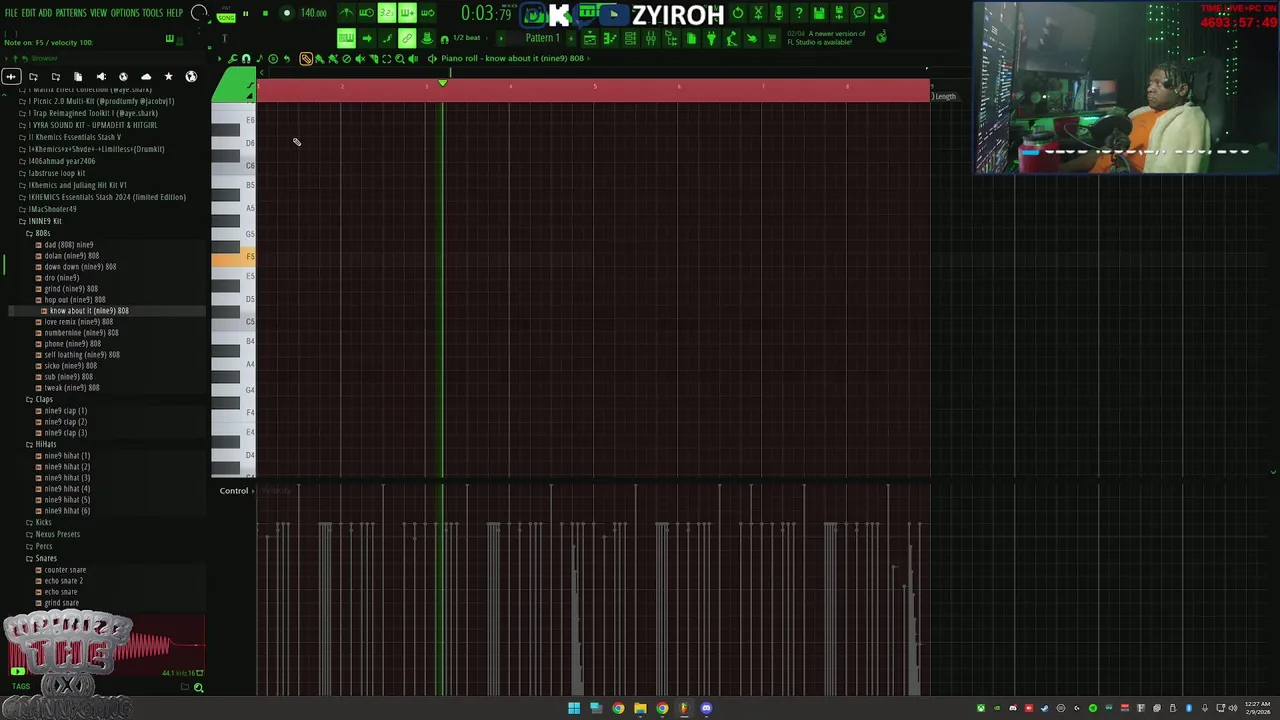
Task: Click the highlighted F5 piano key
Action: pos(233,258)
